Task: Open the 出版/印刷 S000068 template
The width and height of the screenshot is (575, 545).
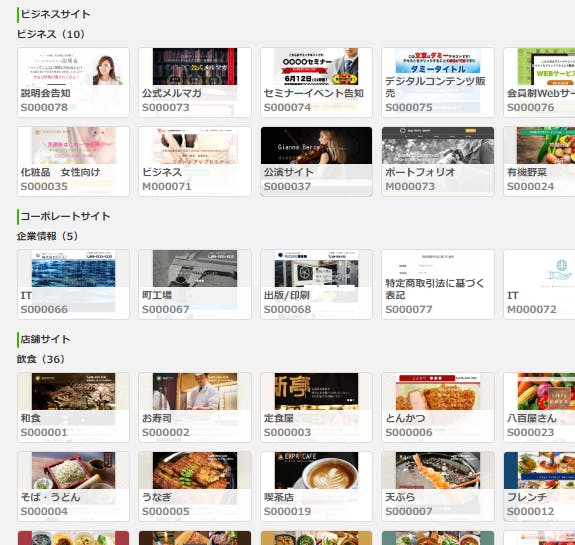Action: (x=316, y=285)
